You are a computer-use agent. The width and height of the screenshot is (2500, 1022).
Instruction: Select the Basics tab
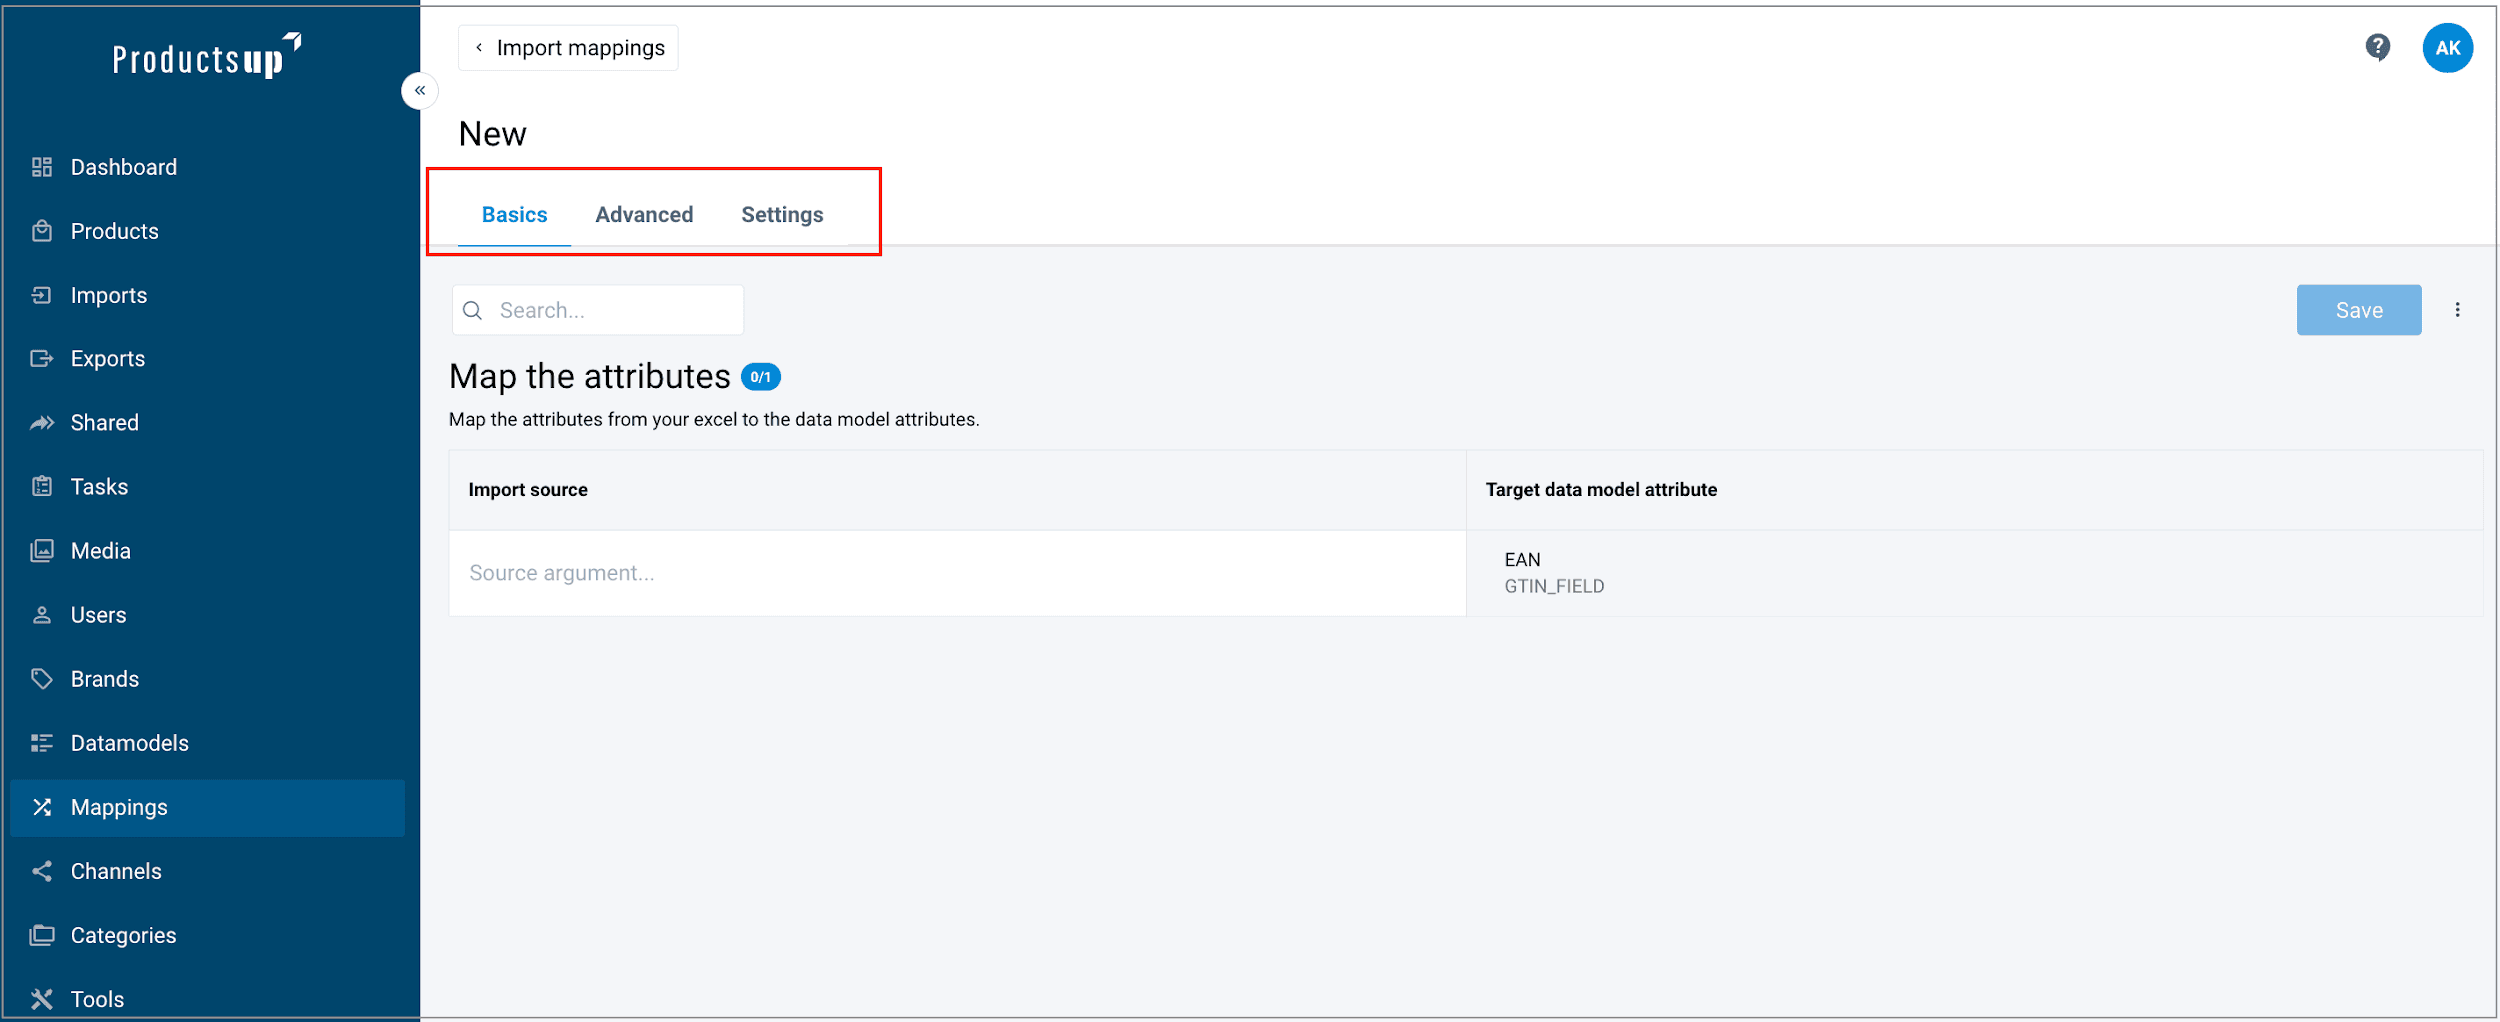click(x=514, y=215)
